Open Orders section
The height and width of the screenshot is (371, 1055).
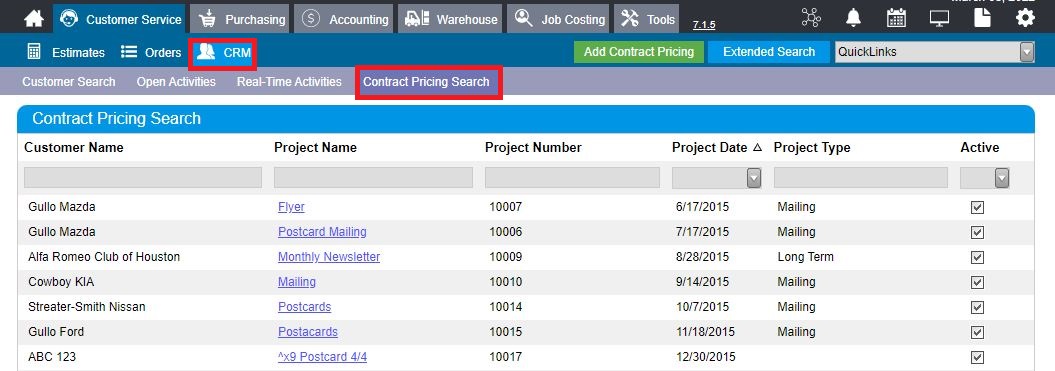coord(151,53)
